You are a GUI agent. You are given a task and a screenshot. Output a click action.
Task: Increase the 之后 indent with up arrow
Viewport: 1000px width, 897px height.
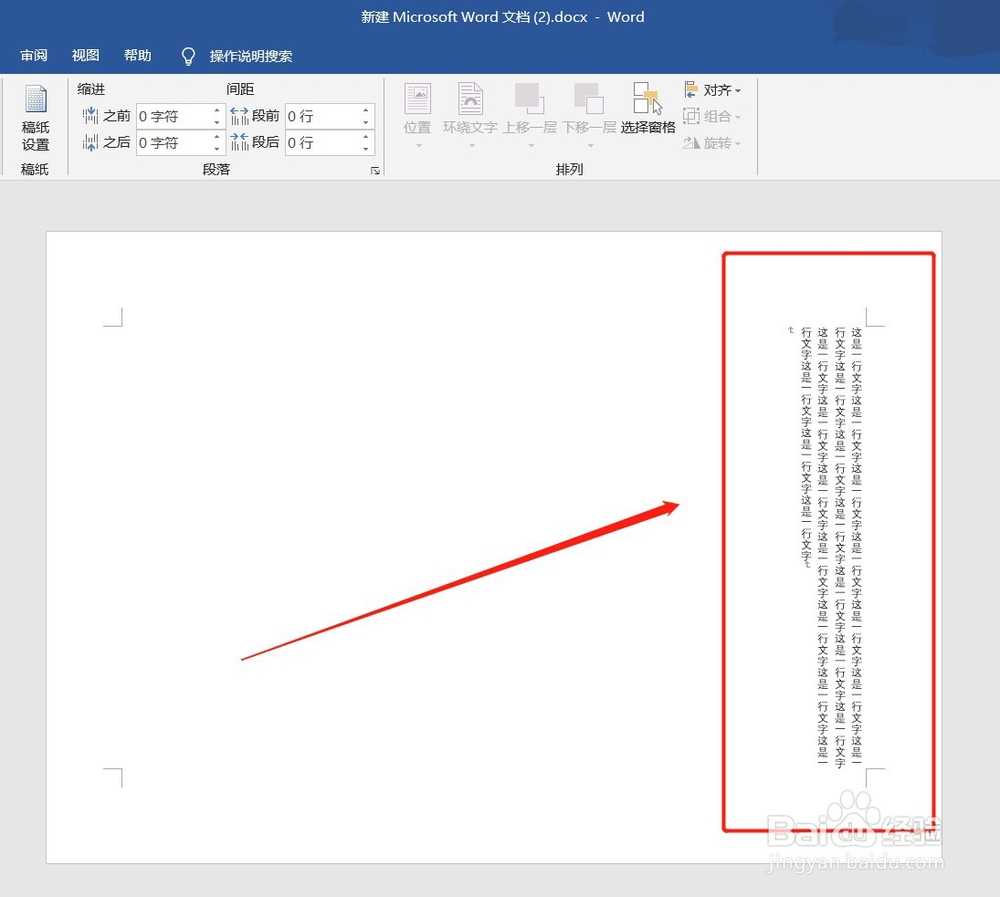(217, 137)
